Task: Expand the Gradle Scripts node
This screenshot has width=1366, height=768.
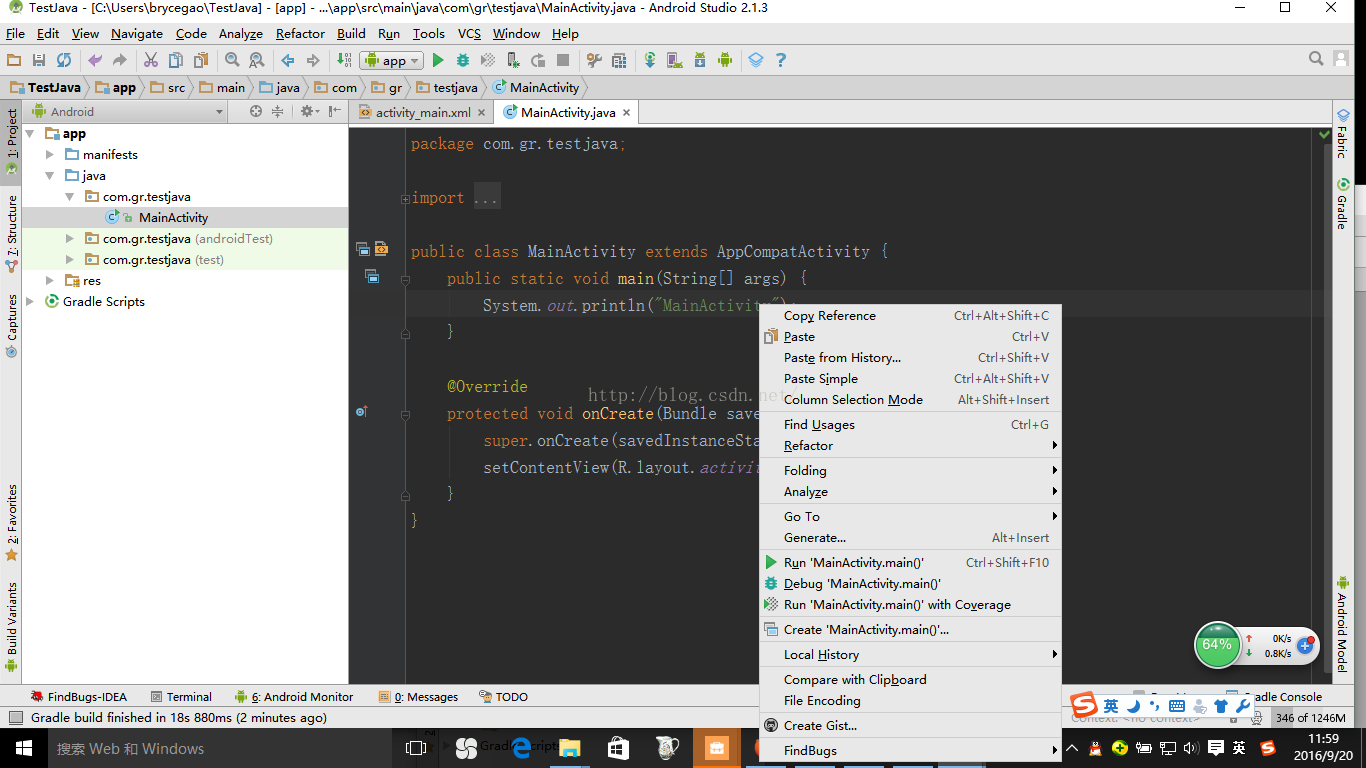Action: coord(30,302)
